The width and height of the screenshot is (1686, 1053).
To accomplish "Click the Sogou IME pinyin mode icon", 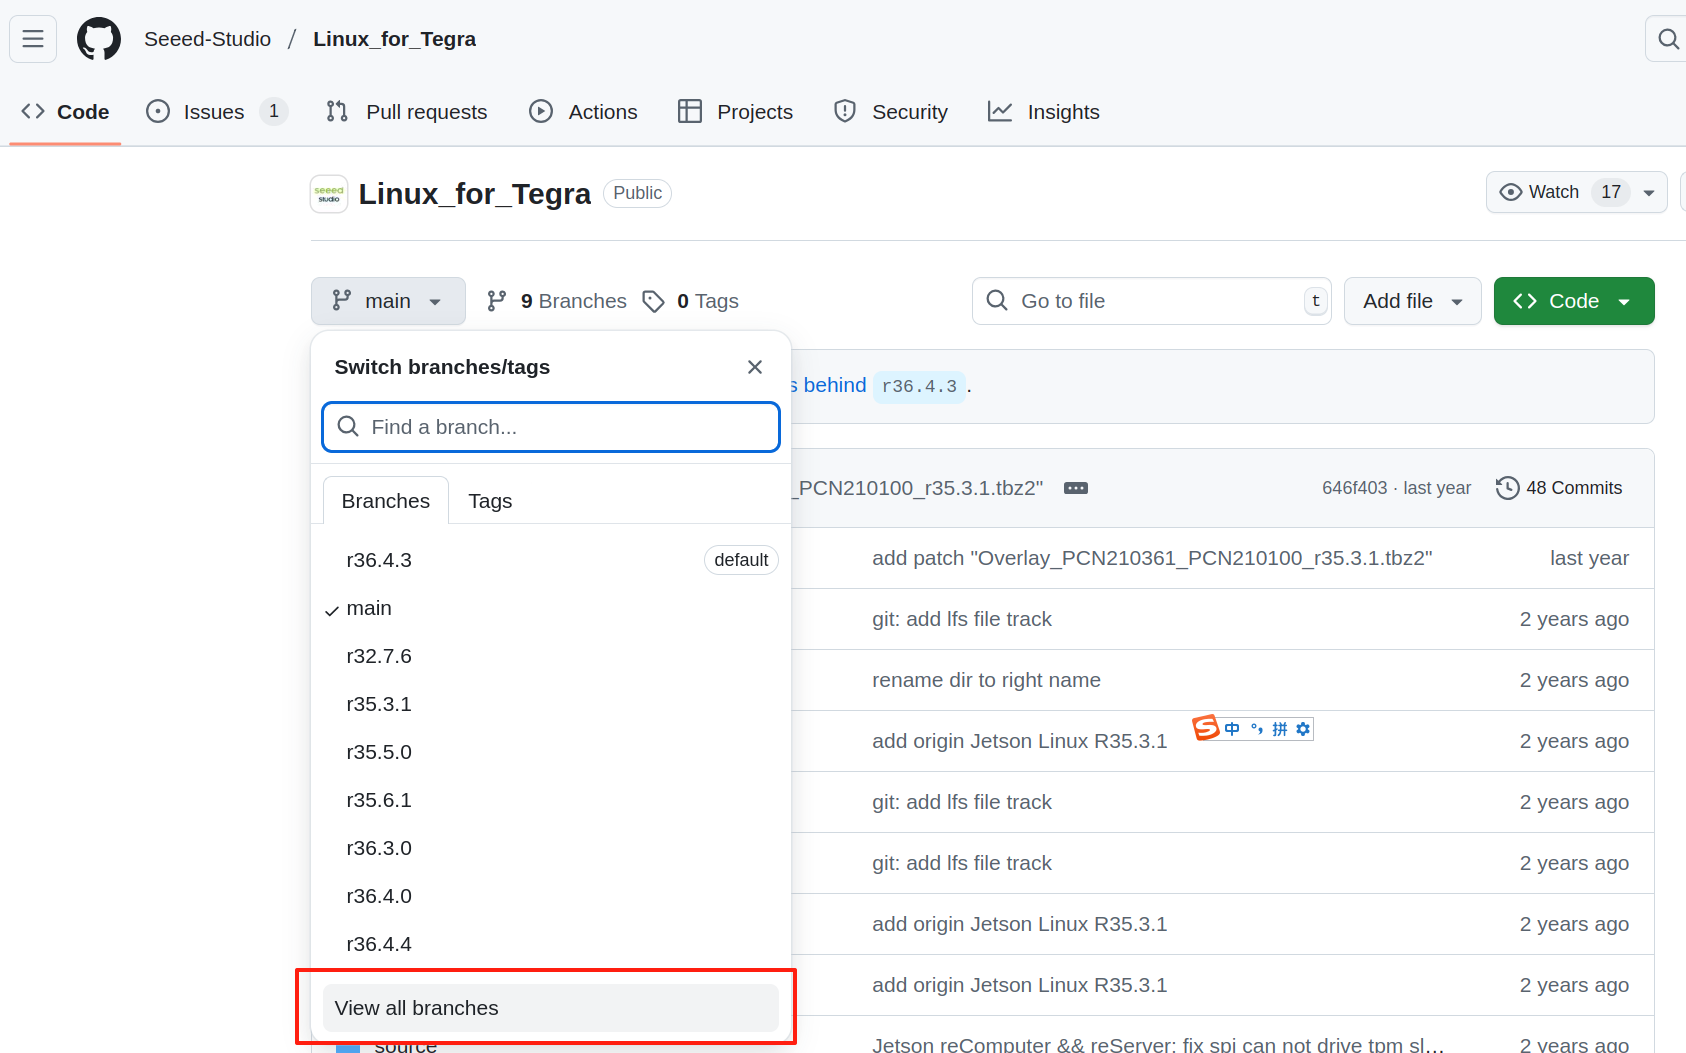I will pos(1280,729).
